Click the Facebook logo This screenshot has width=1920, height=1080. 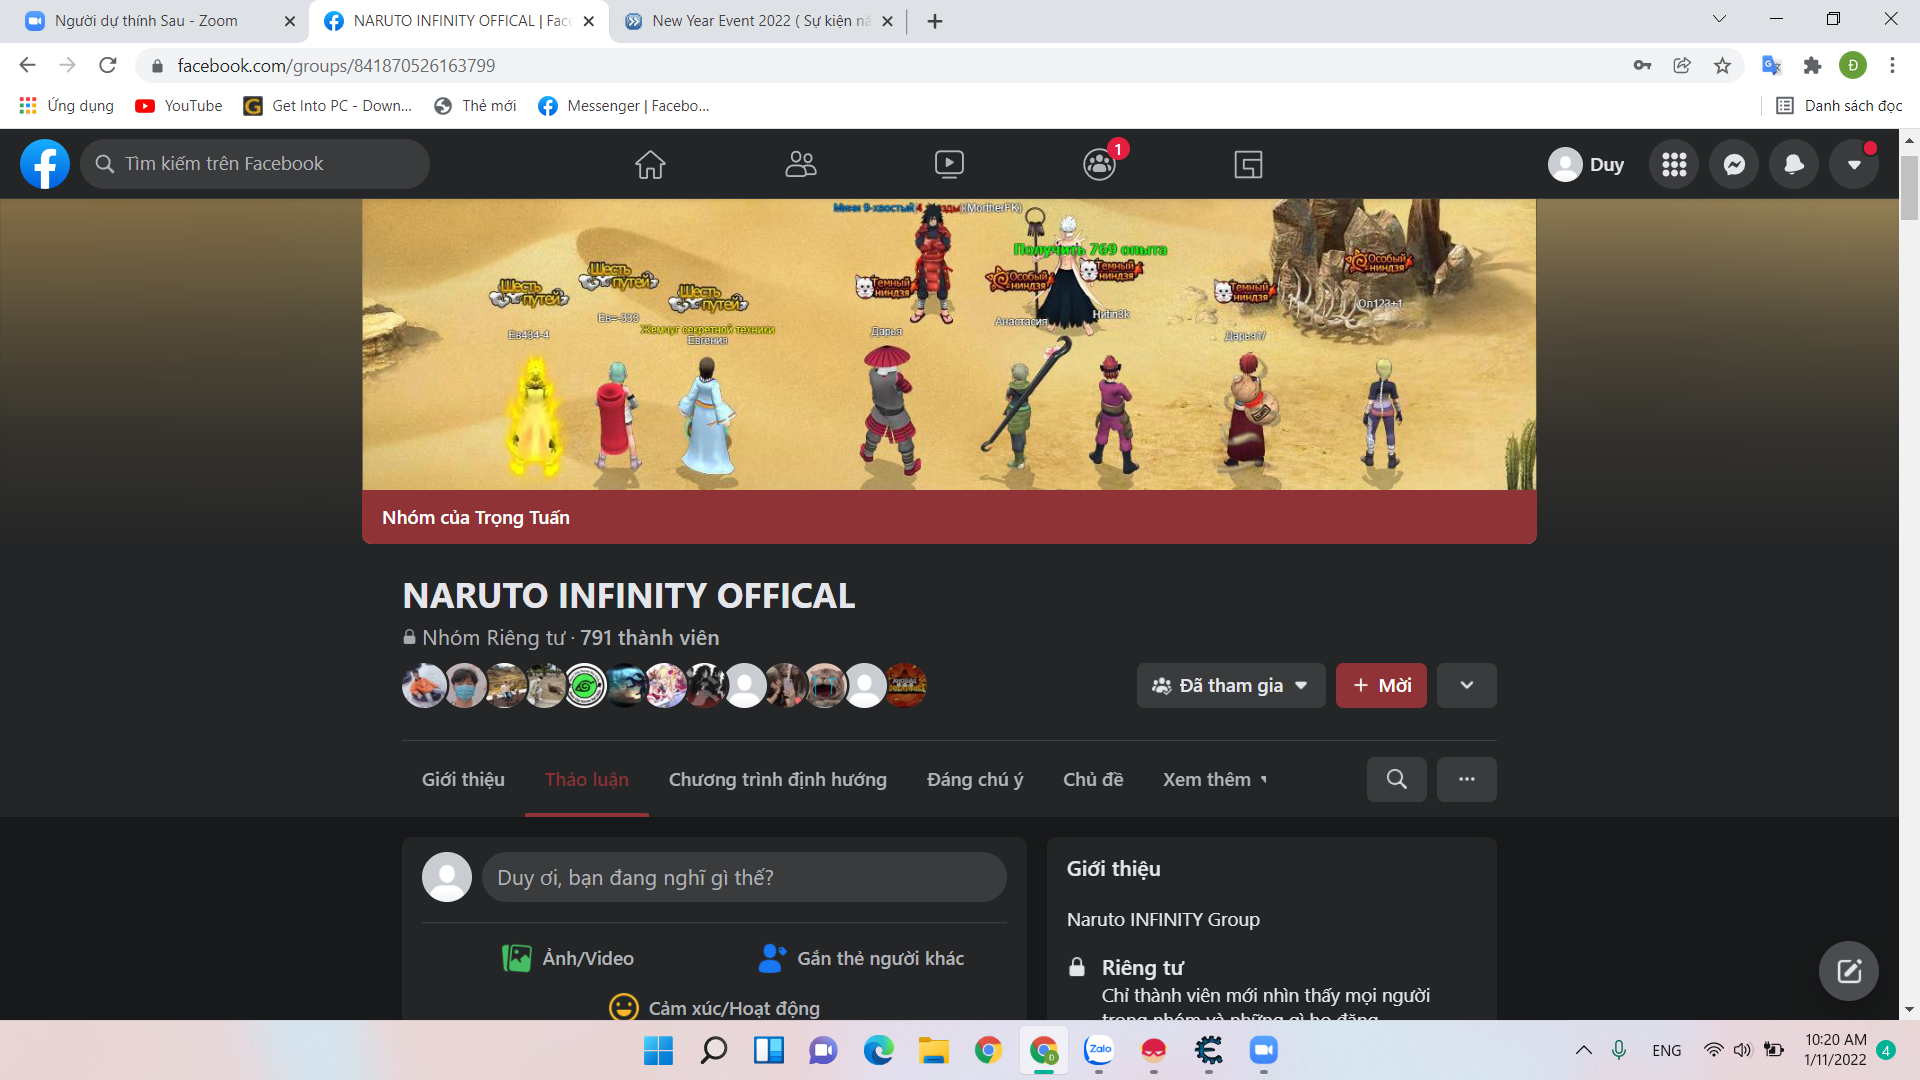pos(45,164)
